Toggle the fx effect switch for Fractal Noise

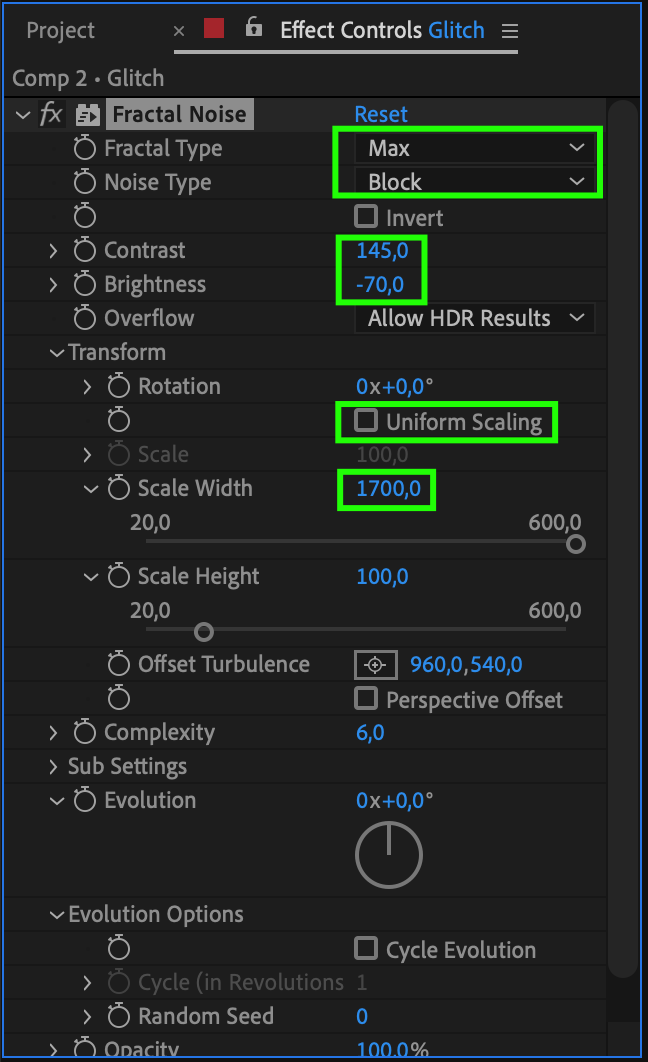point(51,115)
